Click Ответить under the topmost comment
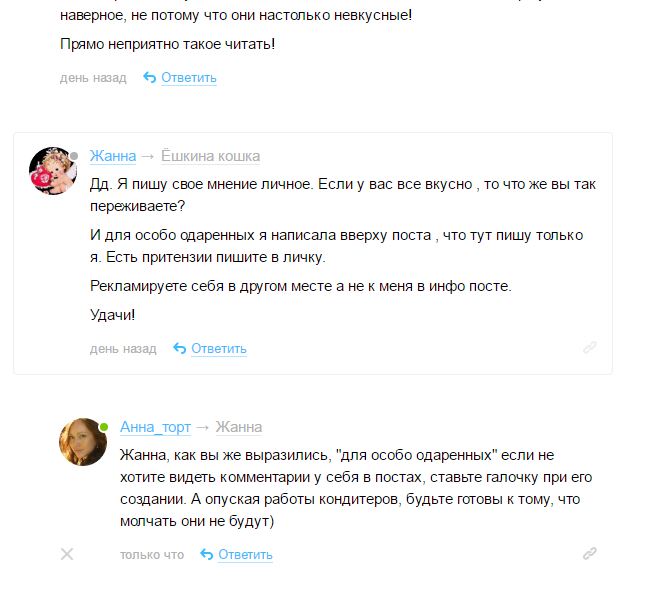Screen dimensions: 645x591 [x=189, y=78]
